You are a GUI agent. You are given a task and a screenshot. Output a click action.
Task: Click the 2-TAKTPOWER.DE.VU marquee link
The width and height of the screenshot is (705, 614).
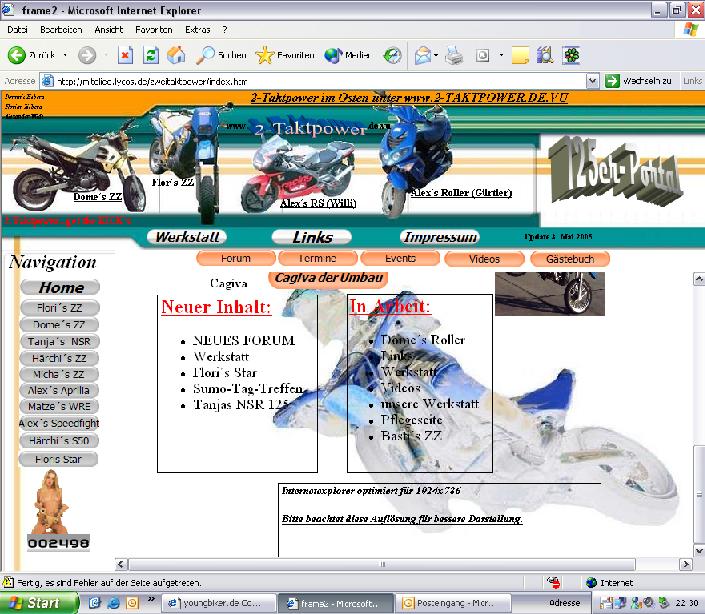click(409, 98)
